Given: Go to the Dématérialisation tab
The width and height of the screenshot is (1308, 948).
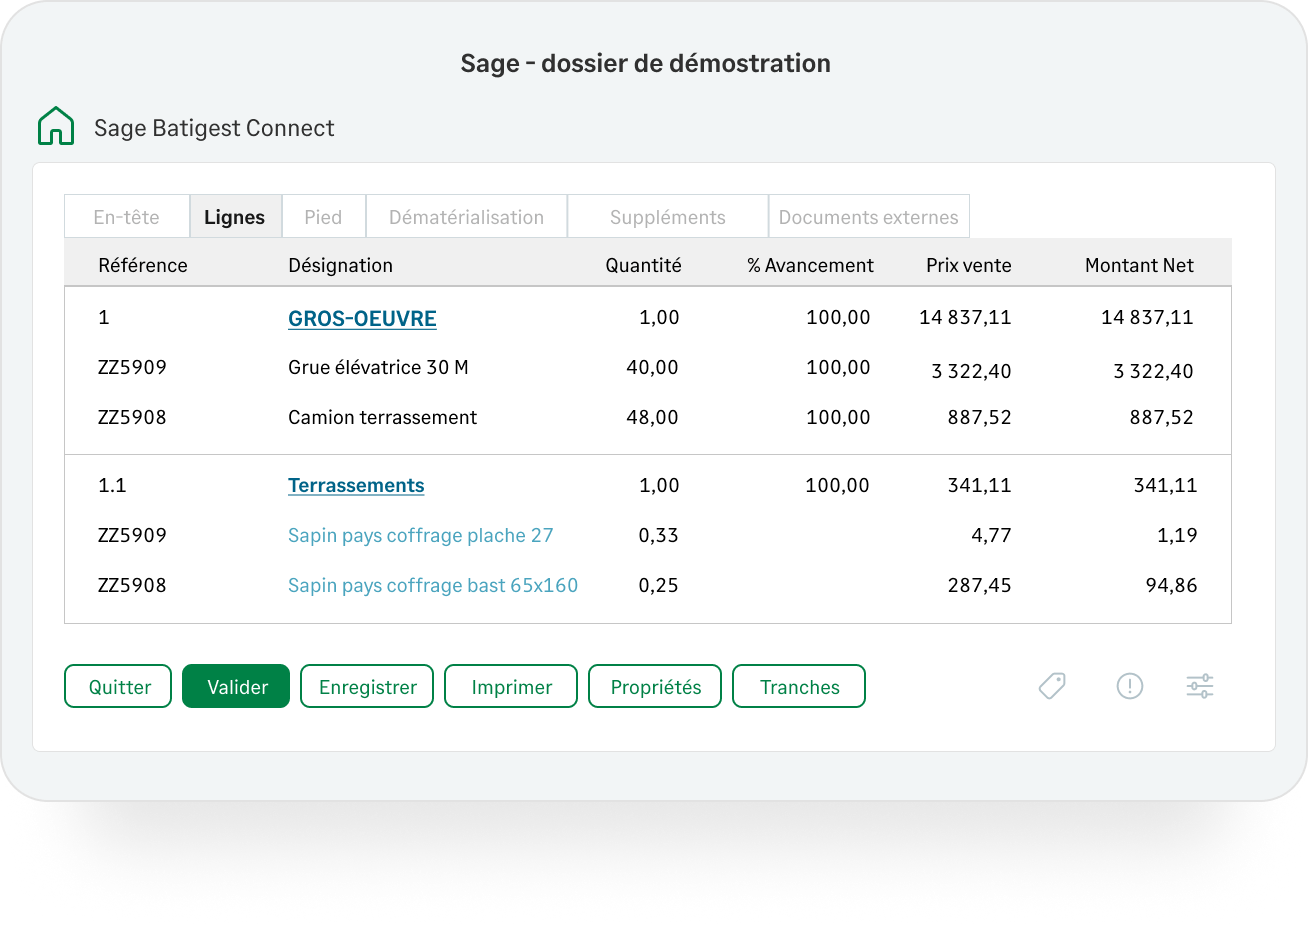Looking at the screenshot, I should click(x=466, y=217).
